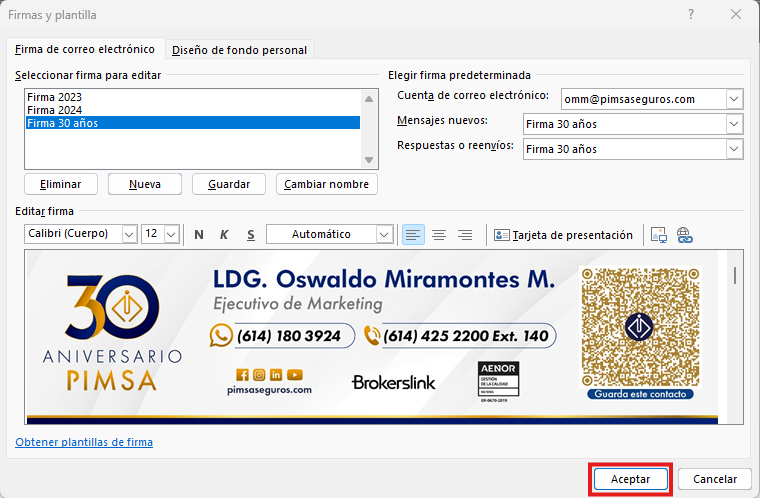
Task: Click signature list scroll-up arrow
Action: [369, 98]
